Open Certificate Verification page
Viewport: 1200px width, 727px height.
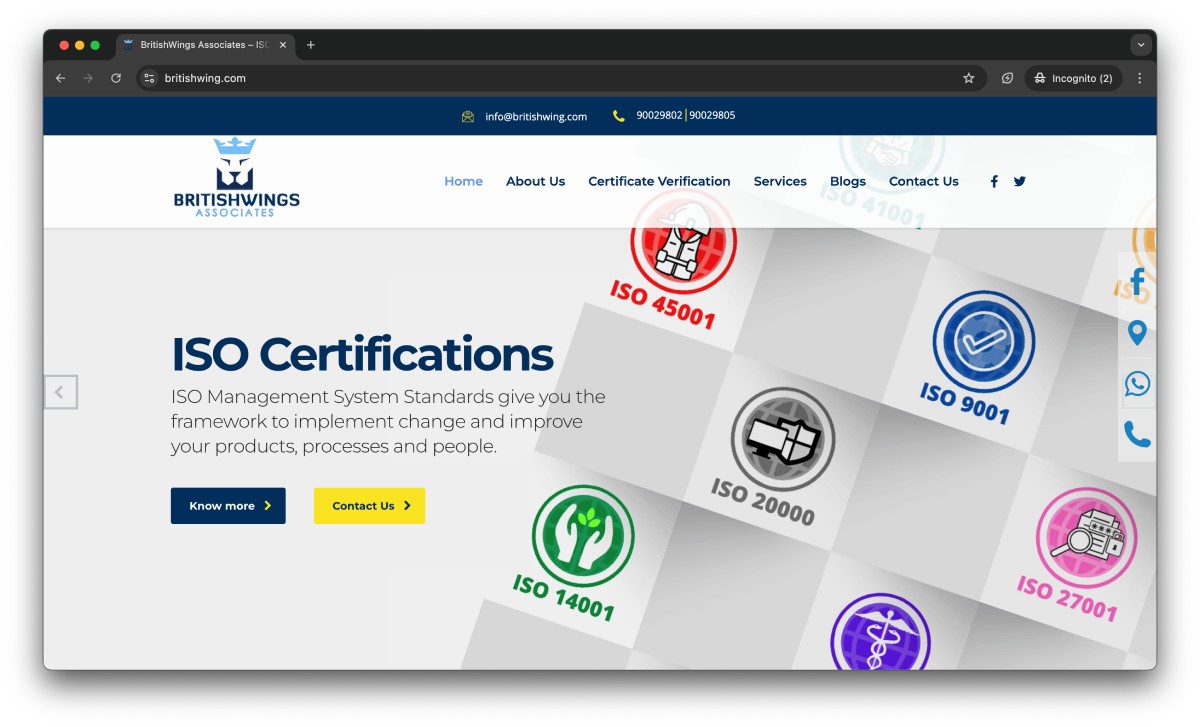click(659, 181)
